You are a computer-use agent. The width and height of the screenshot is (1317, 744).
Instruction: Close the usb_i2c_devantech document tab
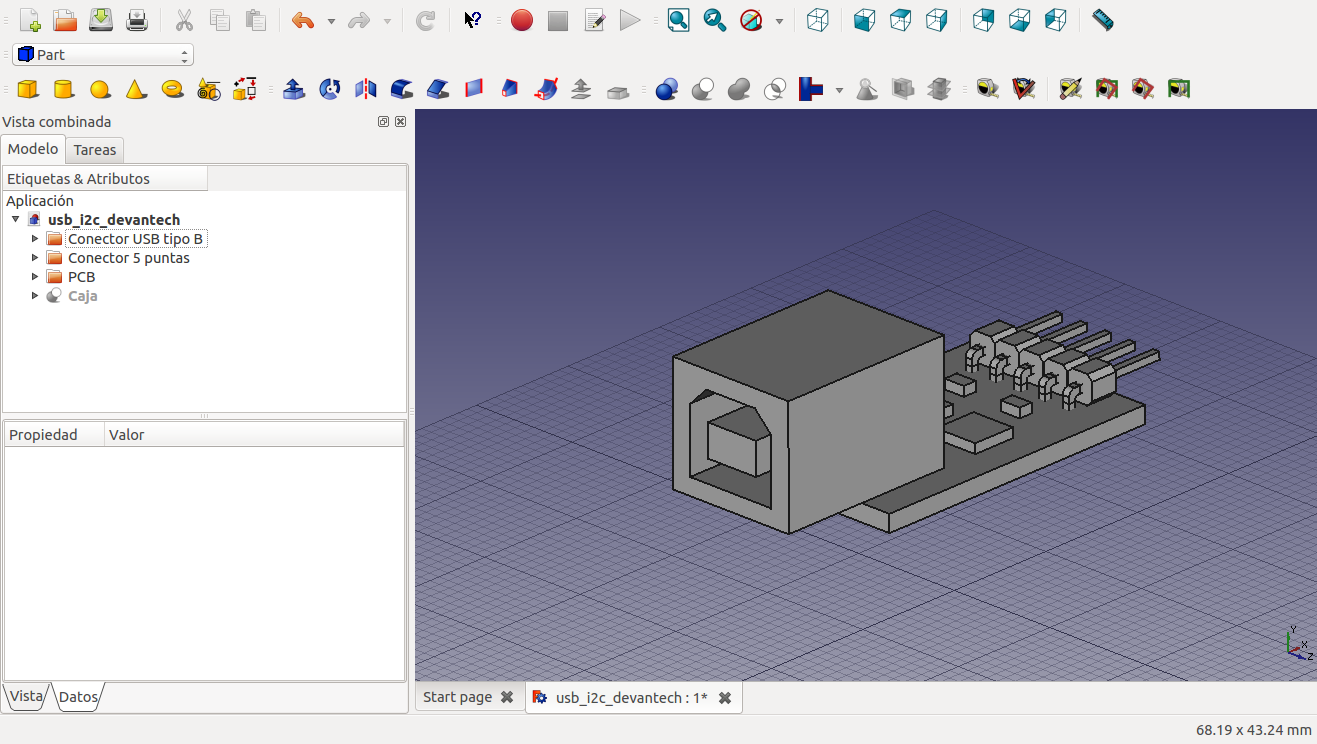725,697
